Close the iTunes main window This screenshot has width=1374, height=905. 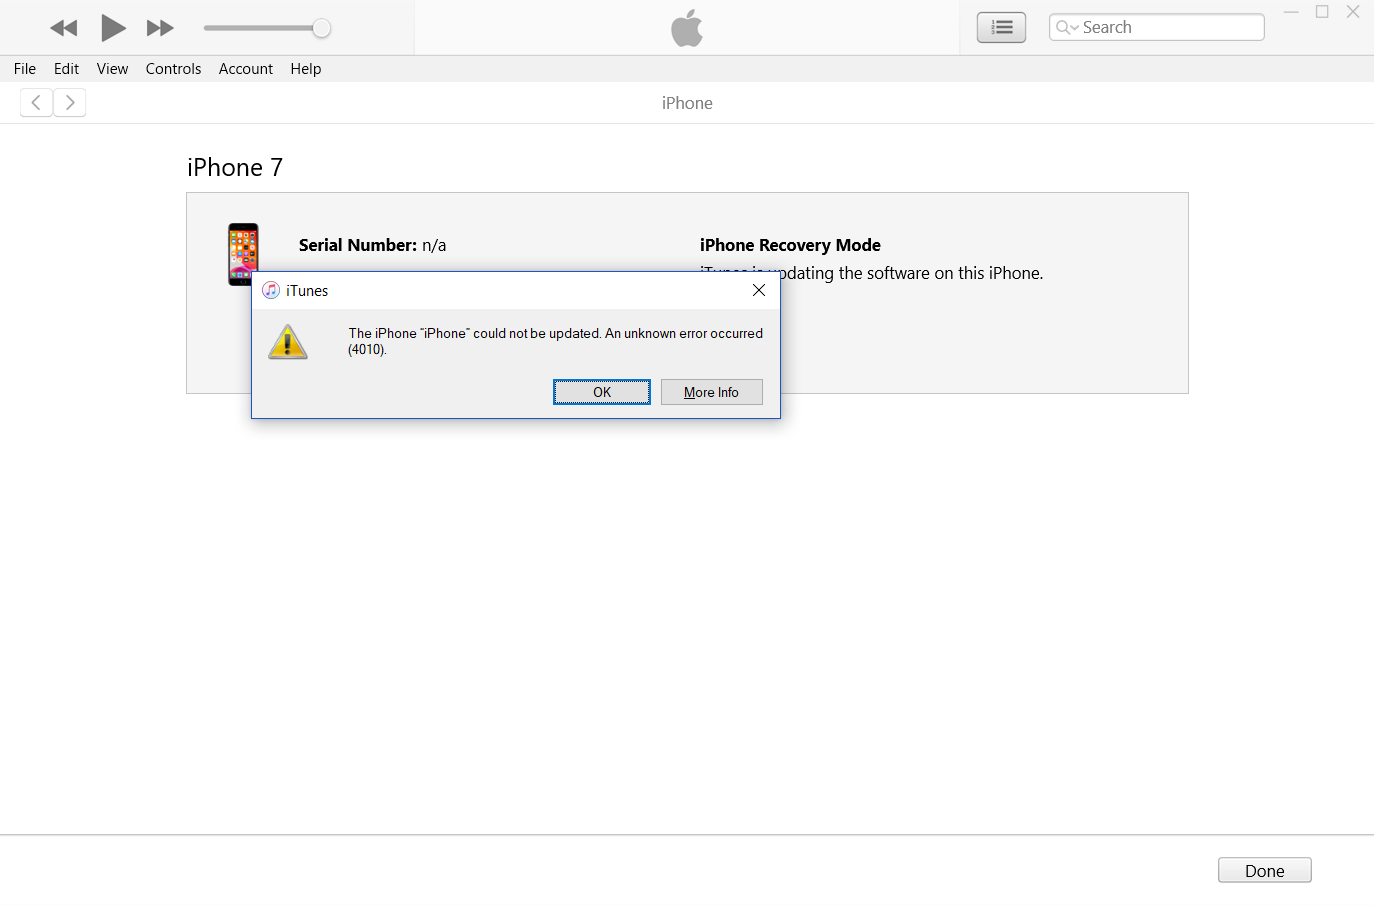point(1353,12)
